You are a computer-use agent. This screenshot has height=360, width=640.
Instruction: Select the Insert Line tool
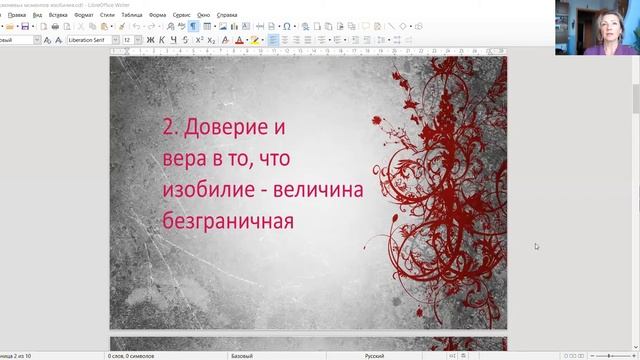[x=391, y=27]
